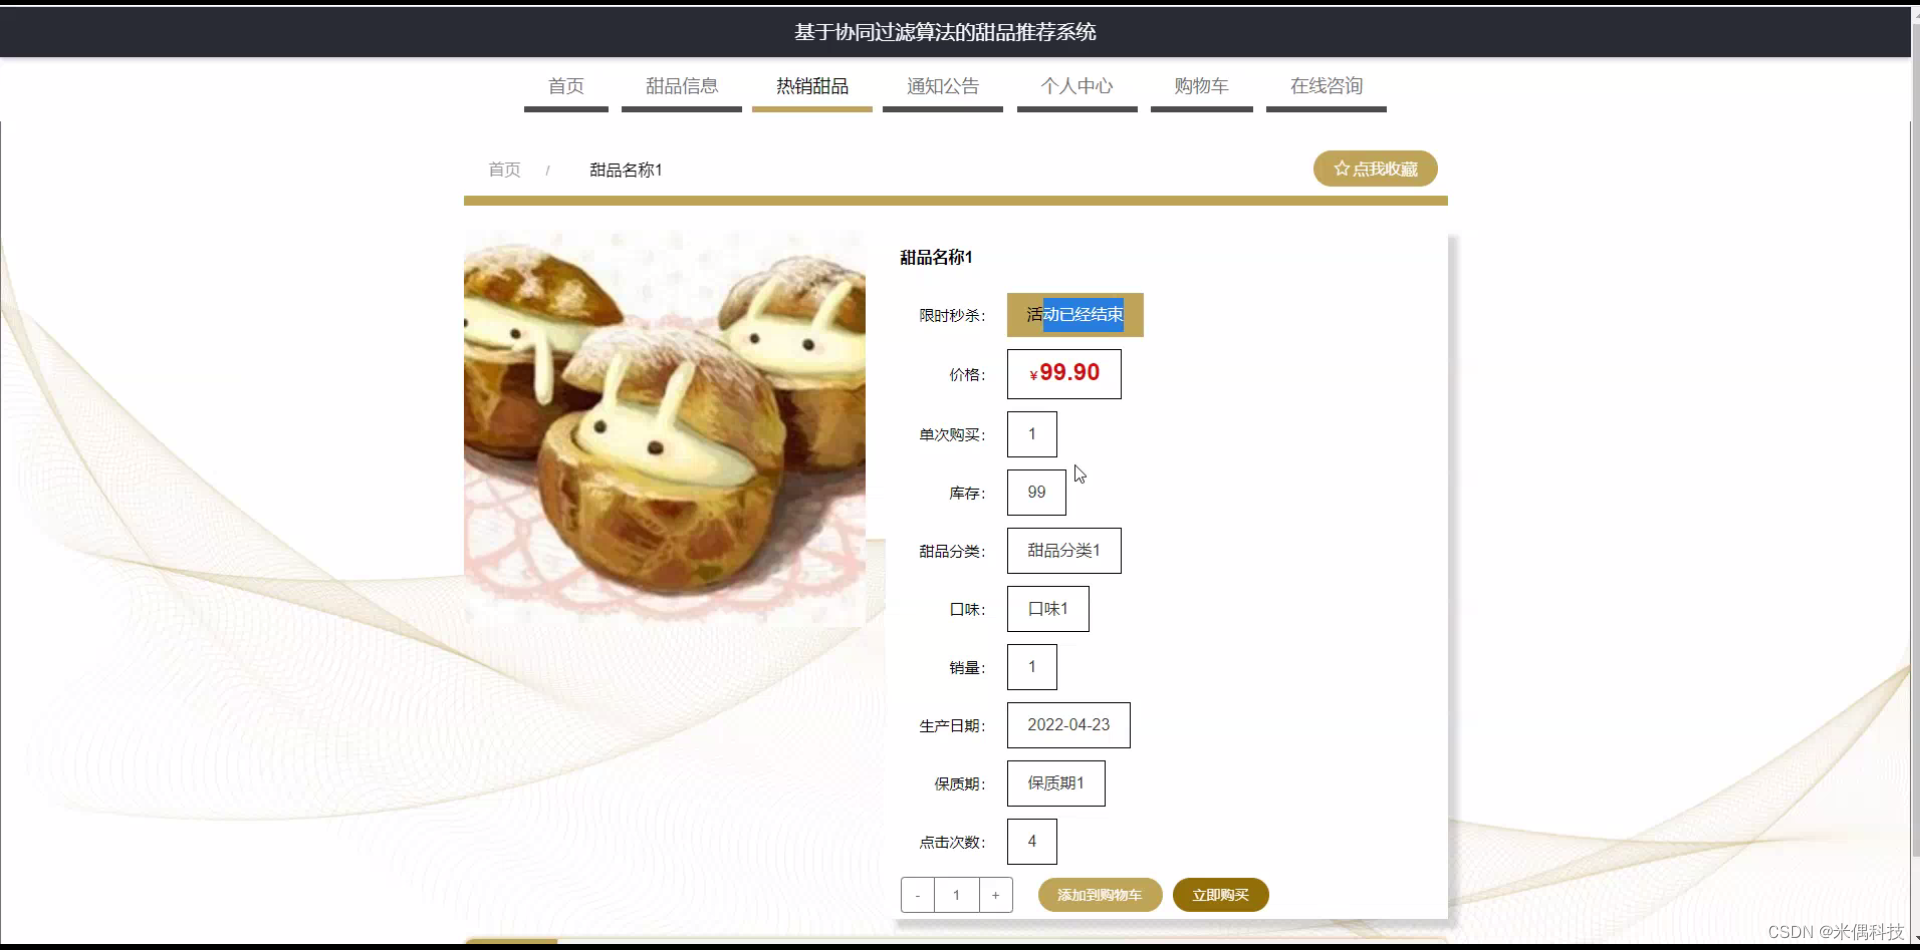Click the 活动已经结束 seckill status label
The height and width of the screenshot is (950, 1920).
[x=1074, y=314]
